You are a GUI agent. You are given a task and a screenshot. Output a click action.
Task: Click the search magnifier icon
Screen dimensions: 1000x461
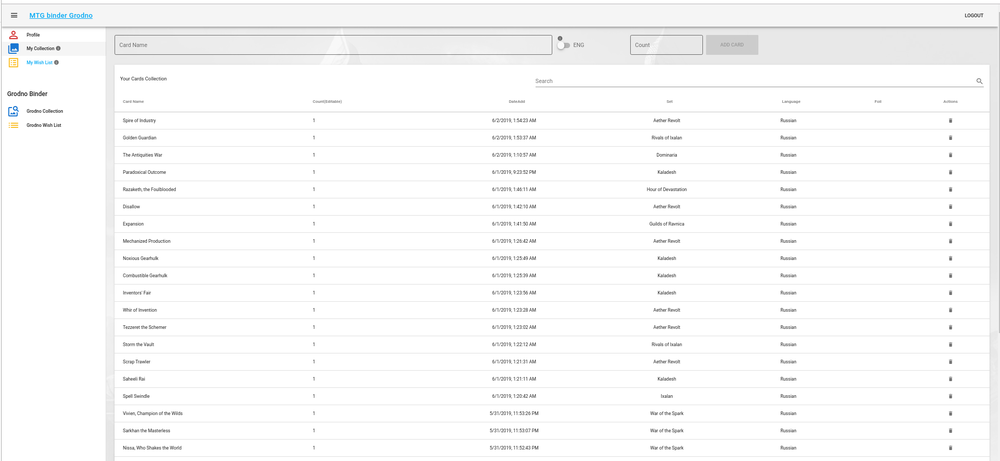tap(979, 81)
